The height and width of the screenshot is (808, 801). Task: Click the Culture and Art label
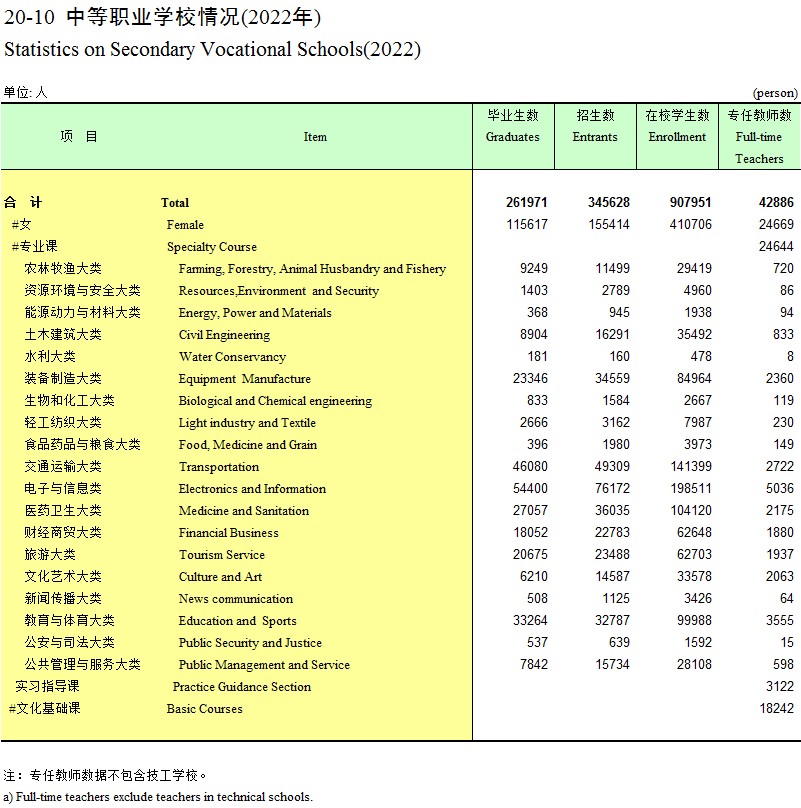[221, 577]
